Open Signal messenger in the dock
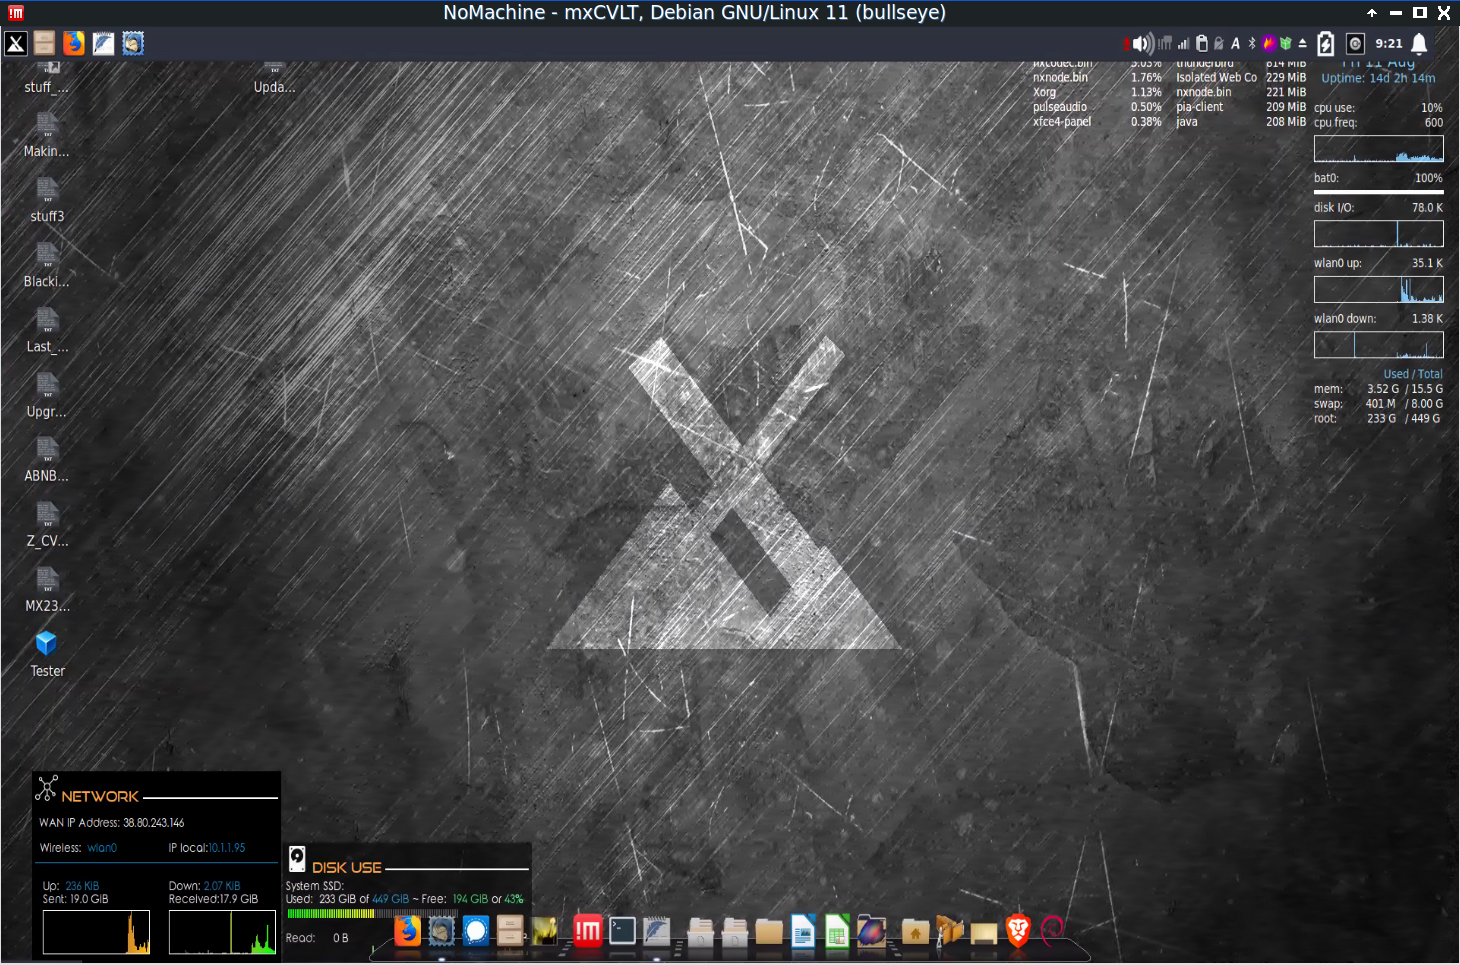 click(x=476, y=932)
